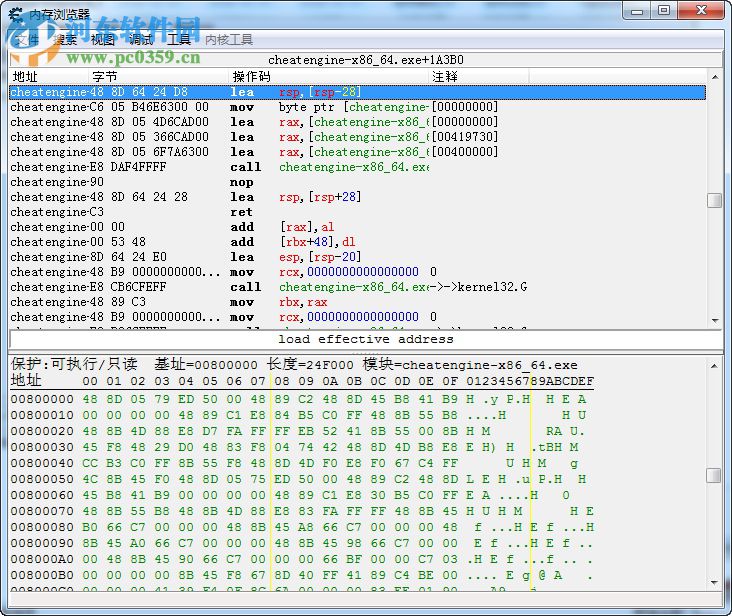Select the row with bytes 48 8D 05 6F7A6300
This screenshot has height=616, width=732.
click(x=357, y=152)
